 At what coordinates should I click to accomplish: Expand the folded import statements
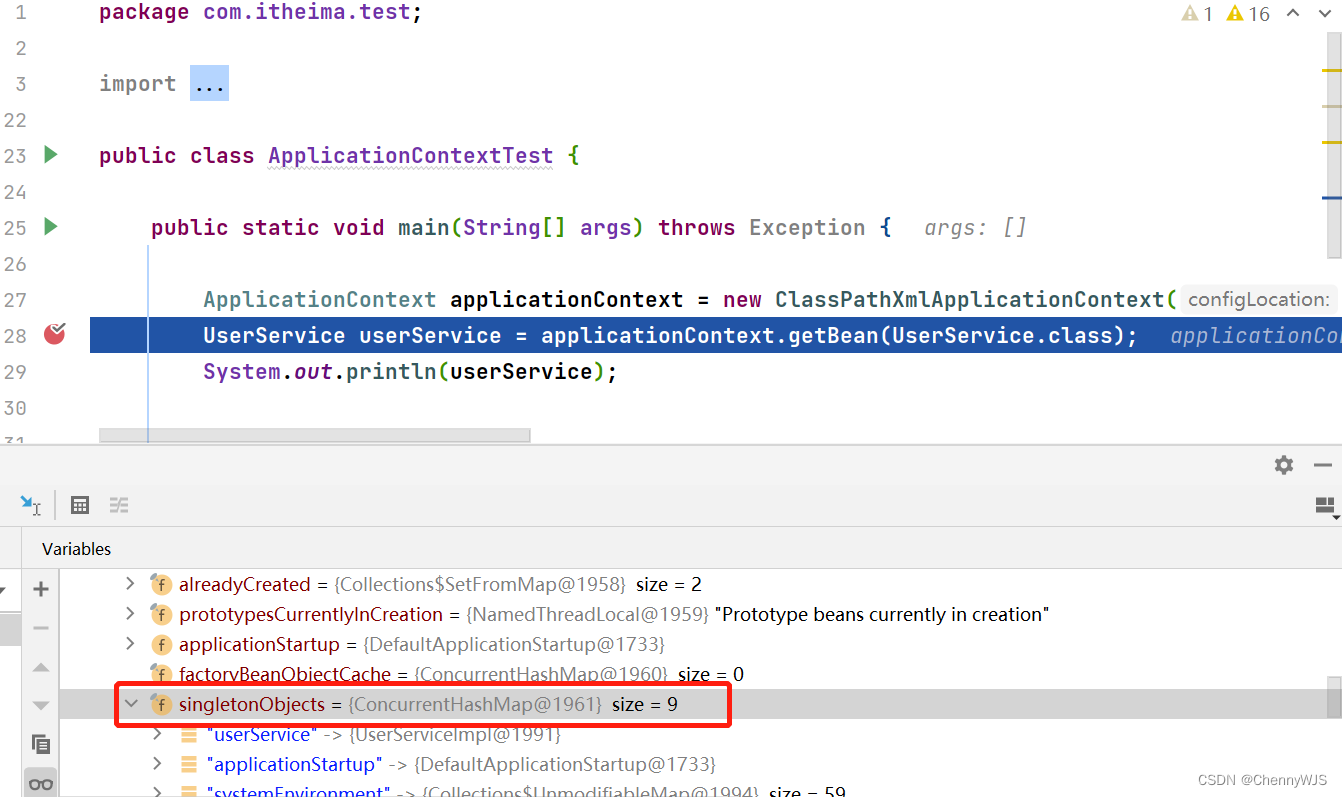[x=209, y=83]
